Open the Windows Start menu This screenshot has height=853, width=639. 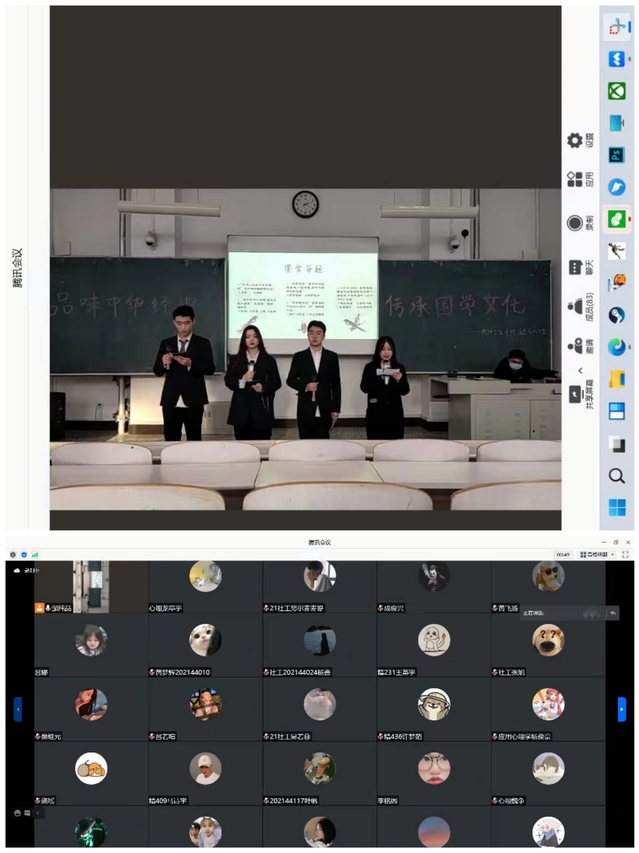pyautogui.click(x=617, y=508)
